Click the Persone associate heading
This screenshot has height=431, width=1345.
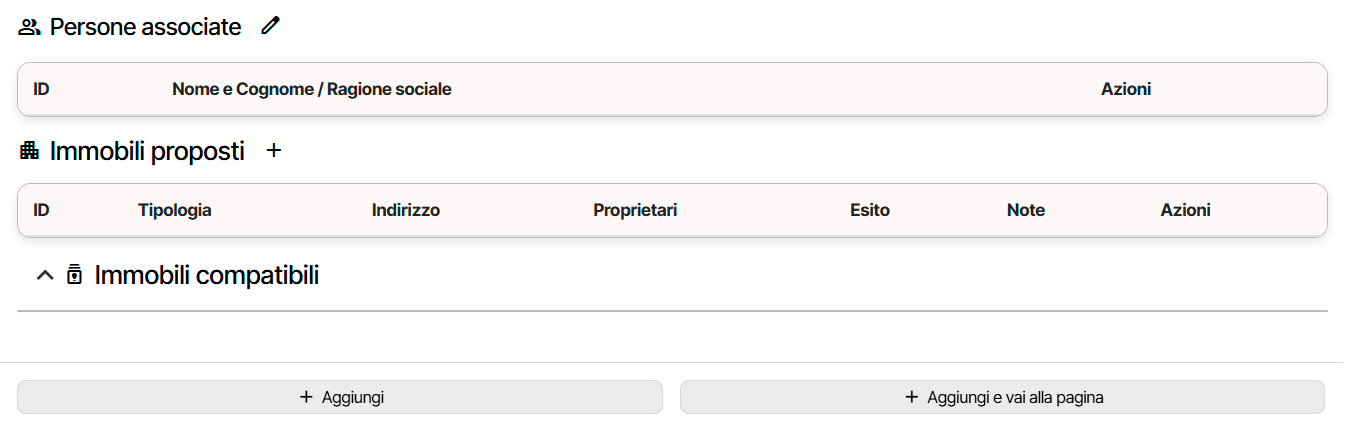[x=145, y=27]
